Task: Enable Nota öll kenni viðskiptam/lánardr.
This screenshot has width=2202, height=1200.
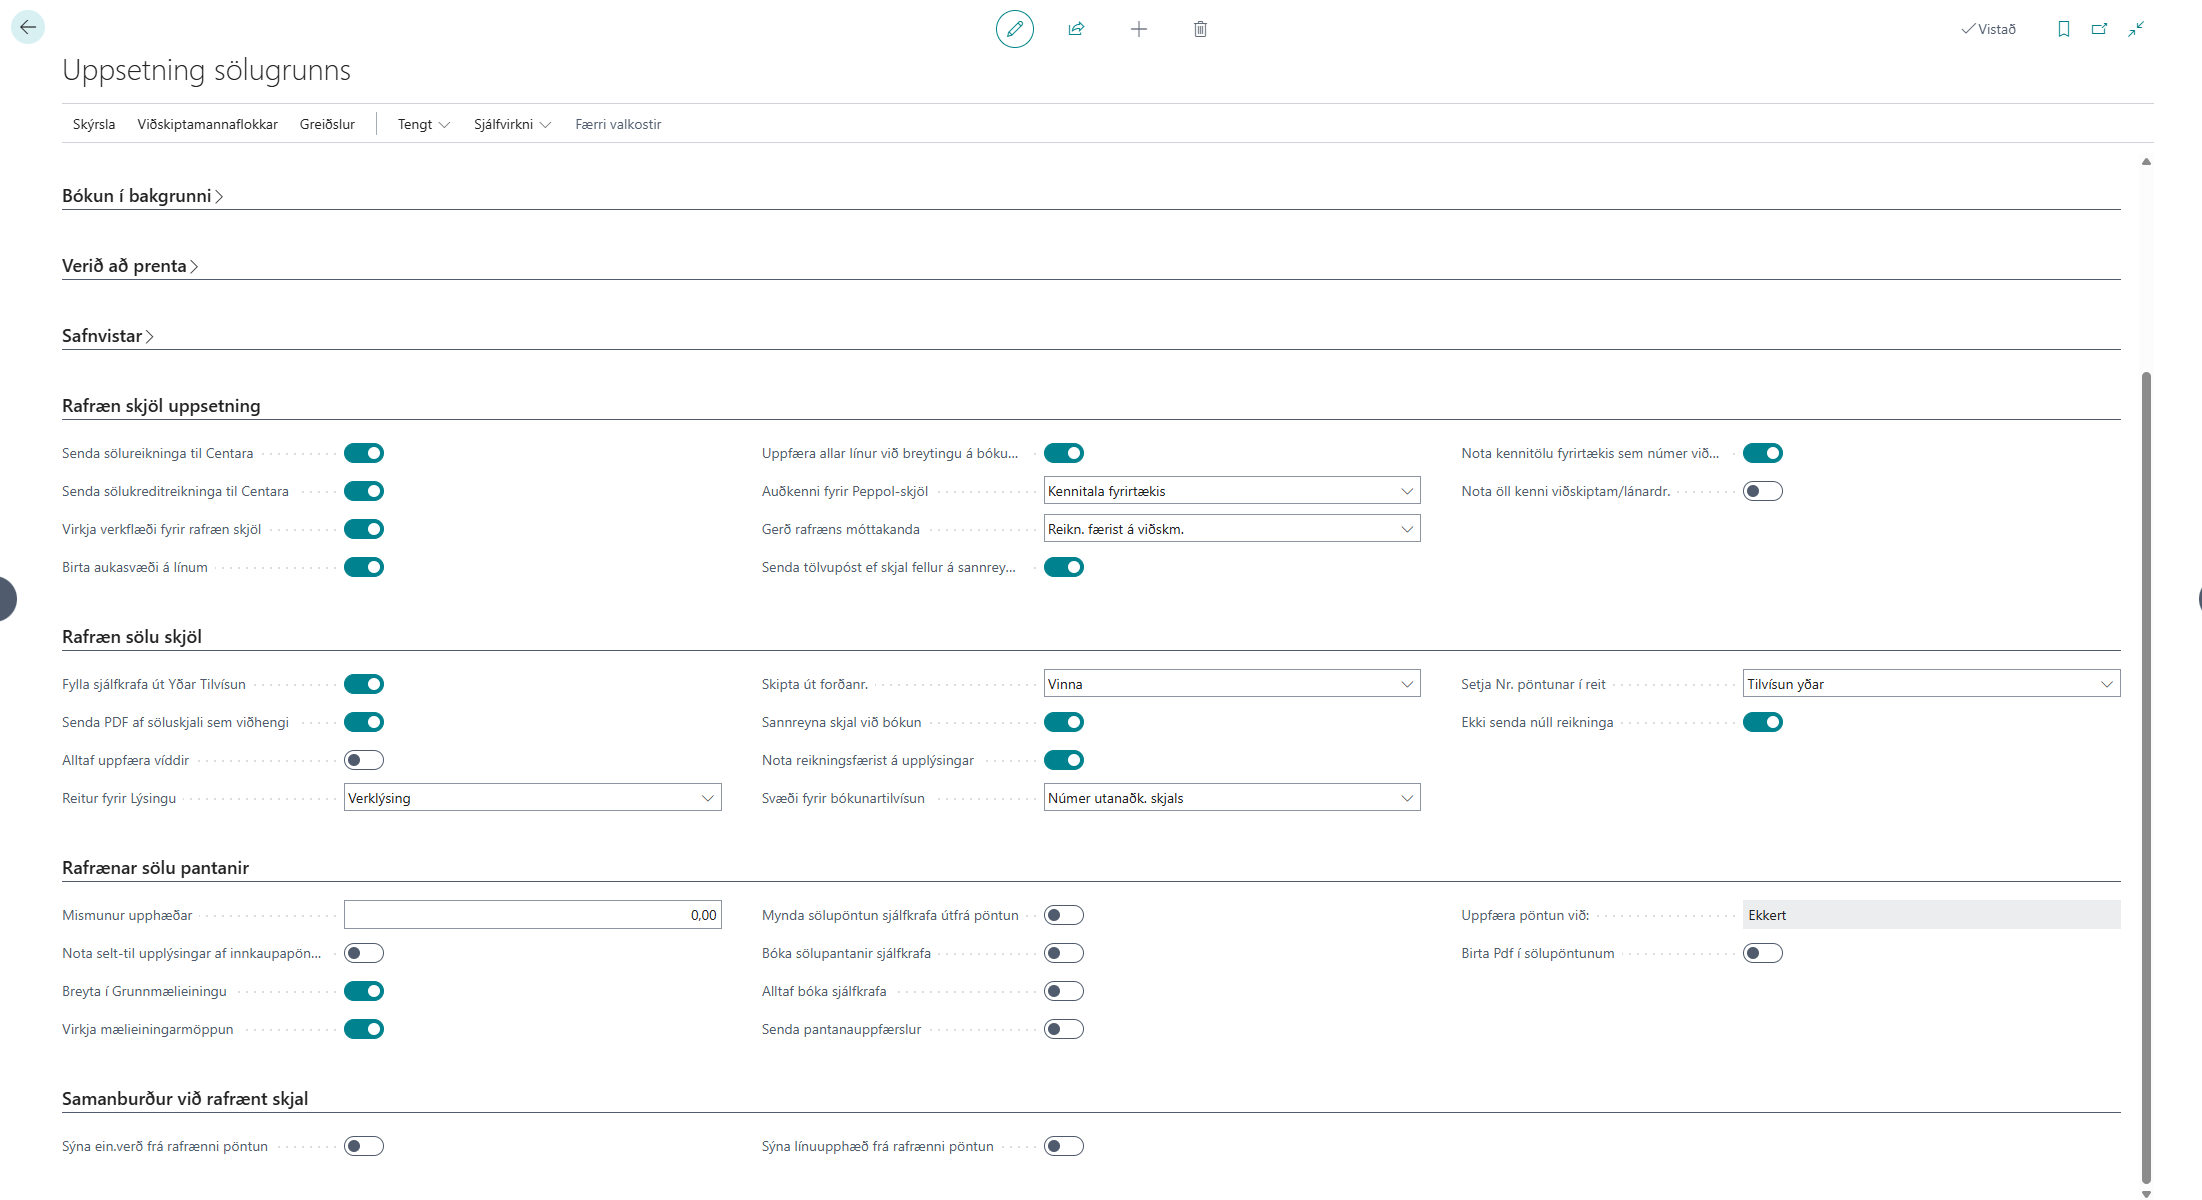Action: point(1763,491)
